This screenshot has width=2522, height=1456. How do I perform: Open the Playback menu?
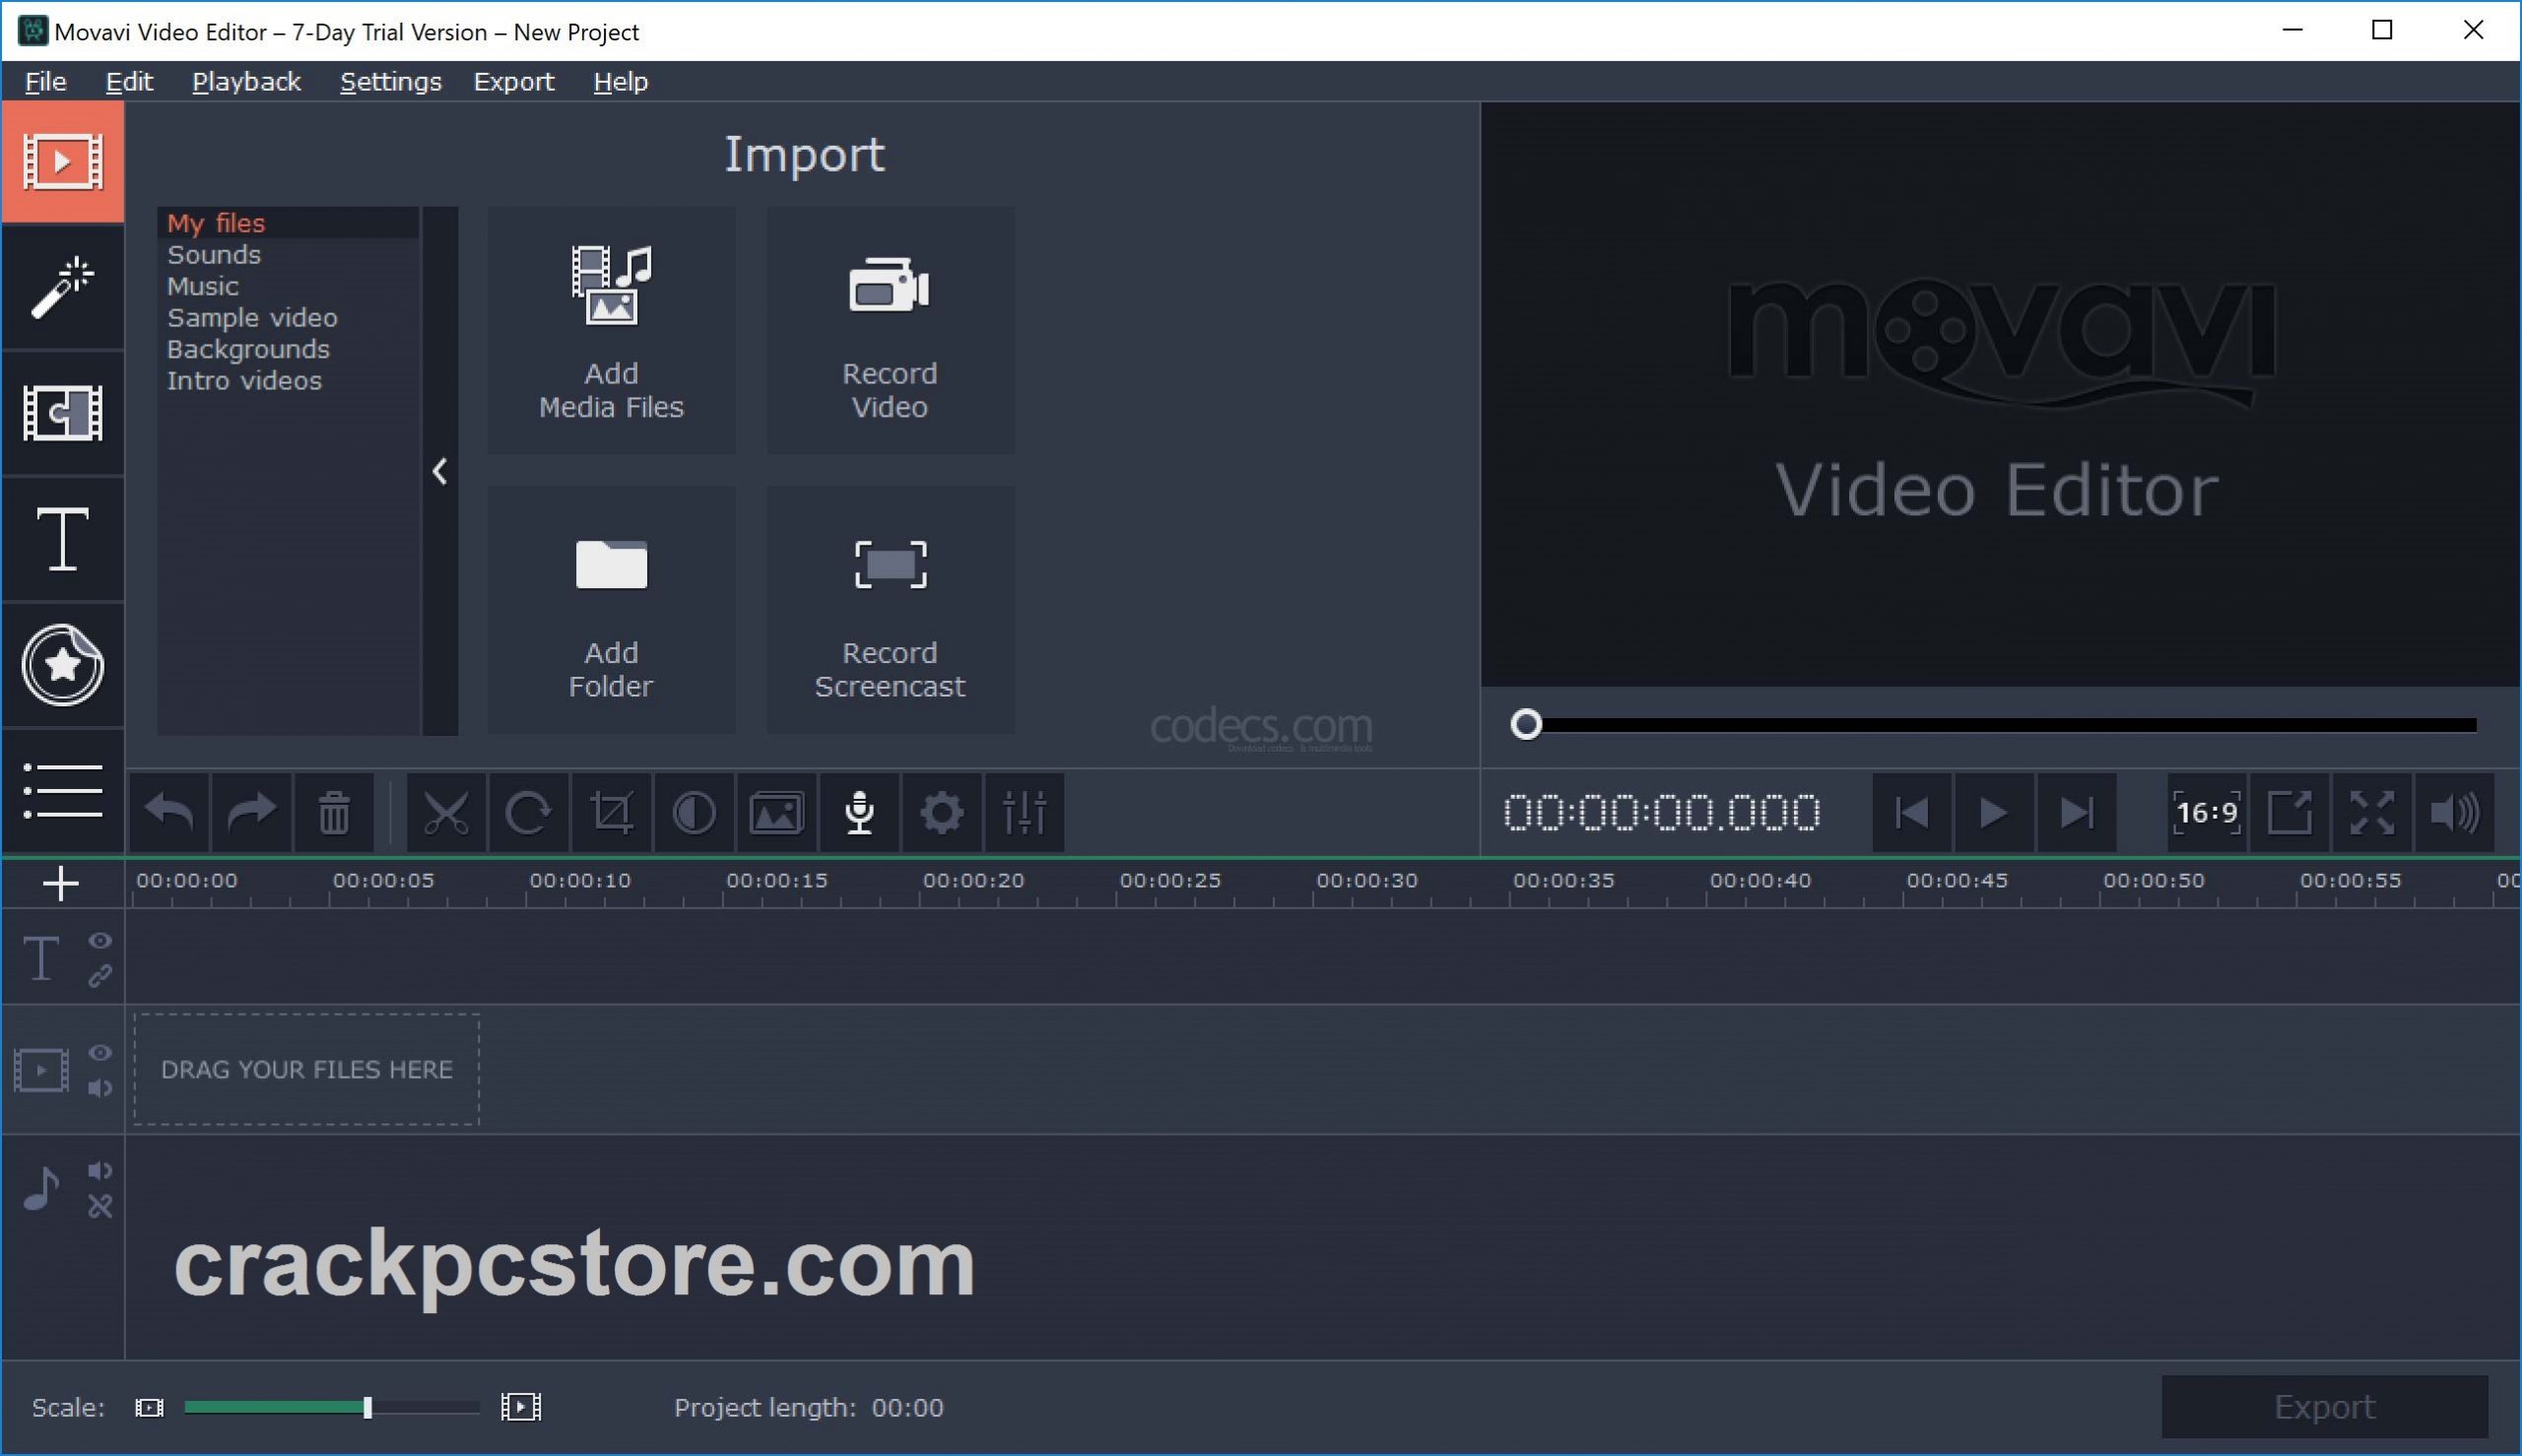(246, 82)
